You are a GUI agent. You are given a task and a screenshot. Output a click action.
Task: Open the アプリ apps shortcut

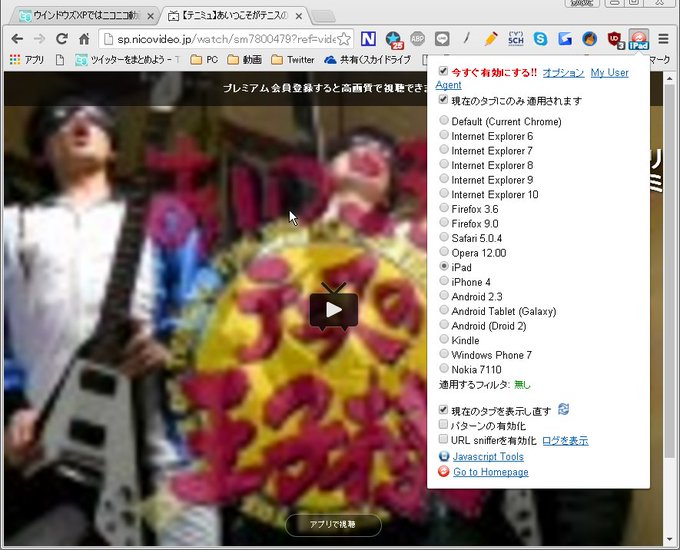coord(26,59)
